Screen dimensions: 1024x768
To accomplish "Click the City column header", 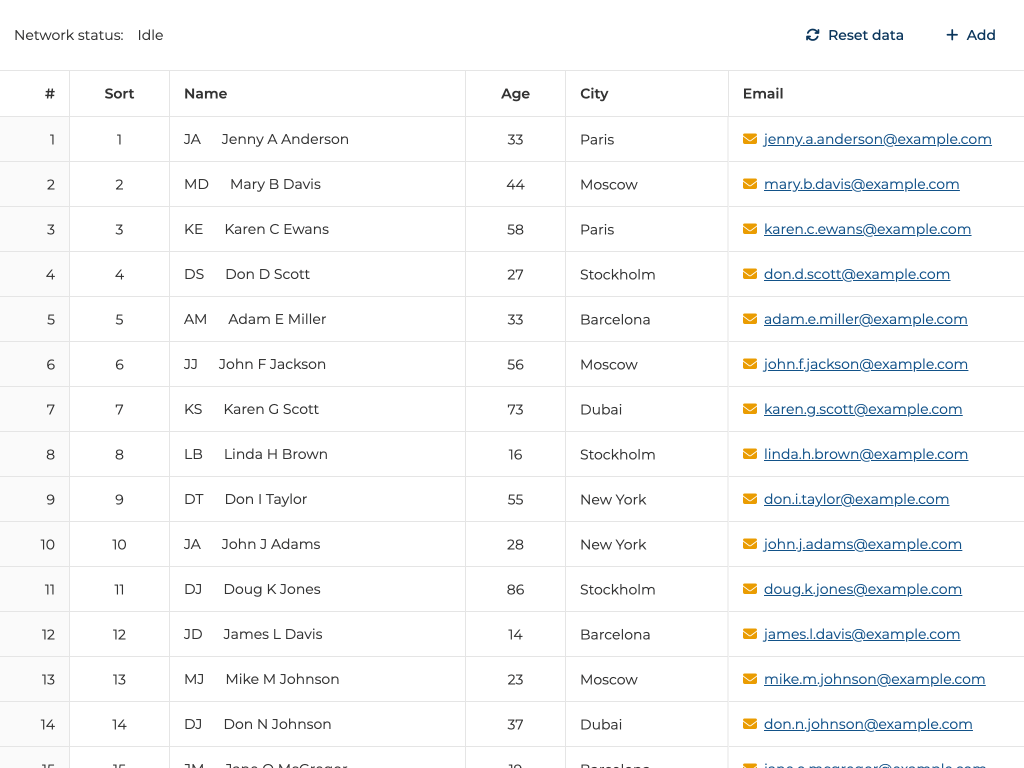I will [594, 94].
